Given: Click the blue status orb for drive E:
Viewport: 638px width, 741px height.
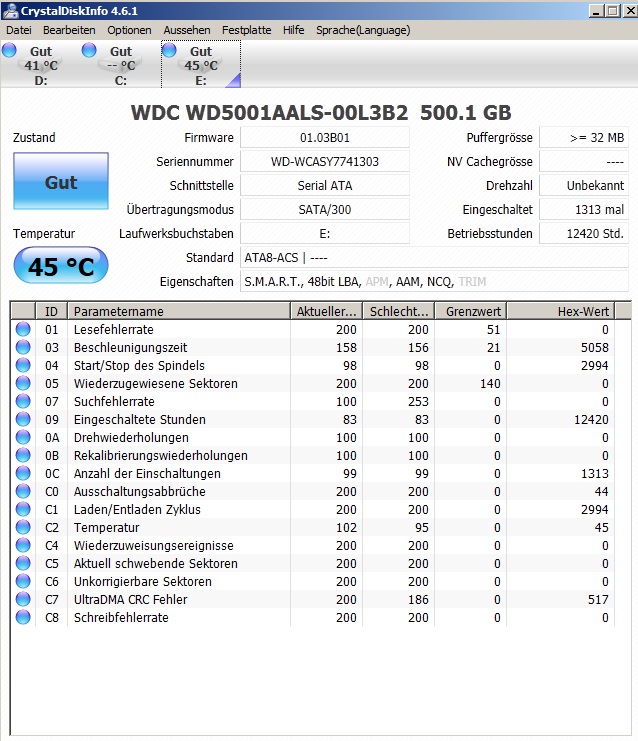Looking at the screenshot, I should coord(169,50).
